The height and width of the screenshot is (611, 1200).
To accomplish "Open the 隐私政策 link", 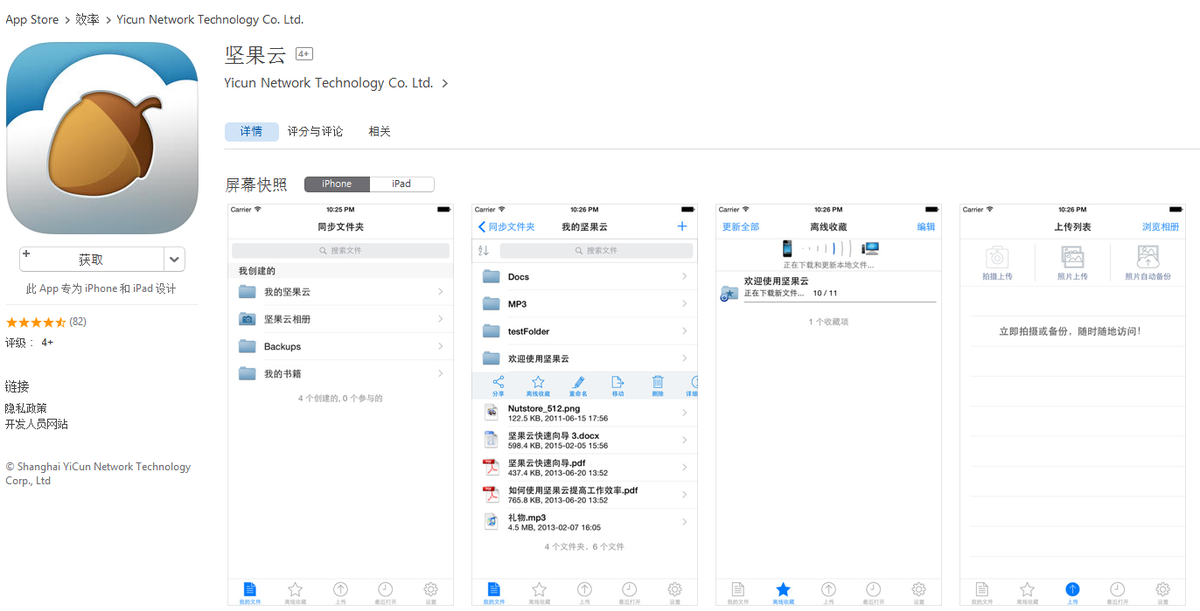I will point(26,408).
